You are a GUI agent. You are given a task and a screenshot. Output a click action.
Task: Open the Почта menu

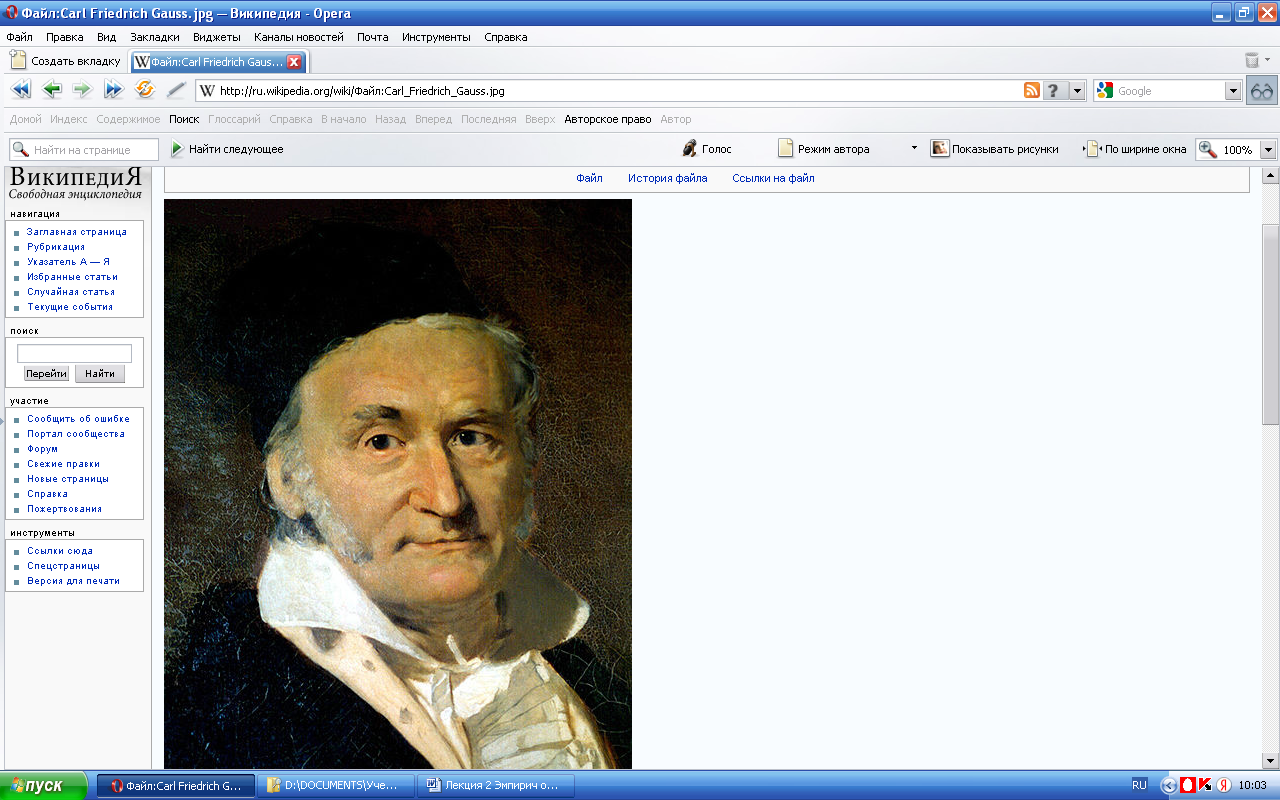click(373, 37)
